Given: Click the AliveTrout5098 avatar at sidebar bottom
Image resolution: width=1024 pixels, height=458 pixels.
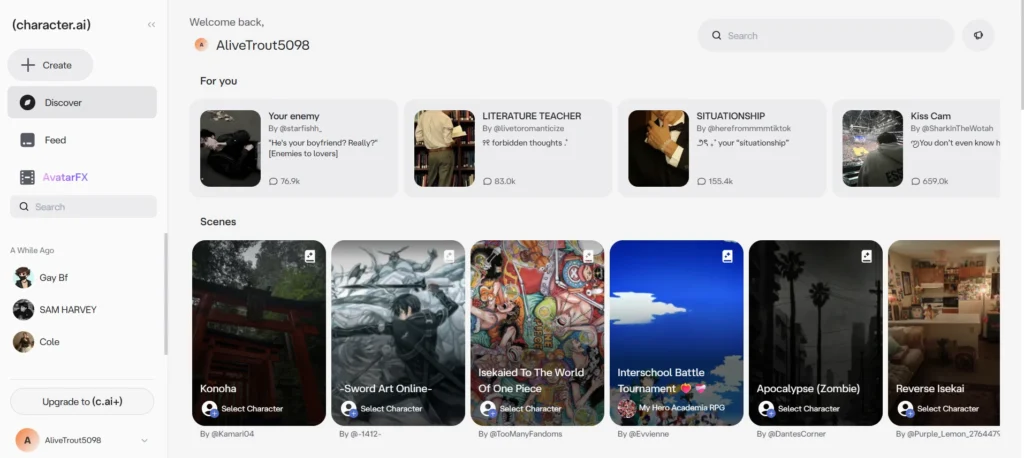Looking at the screenshot, I should [x=27, y=440].
